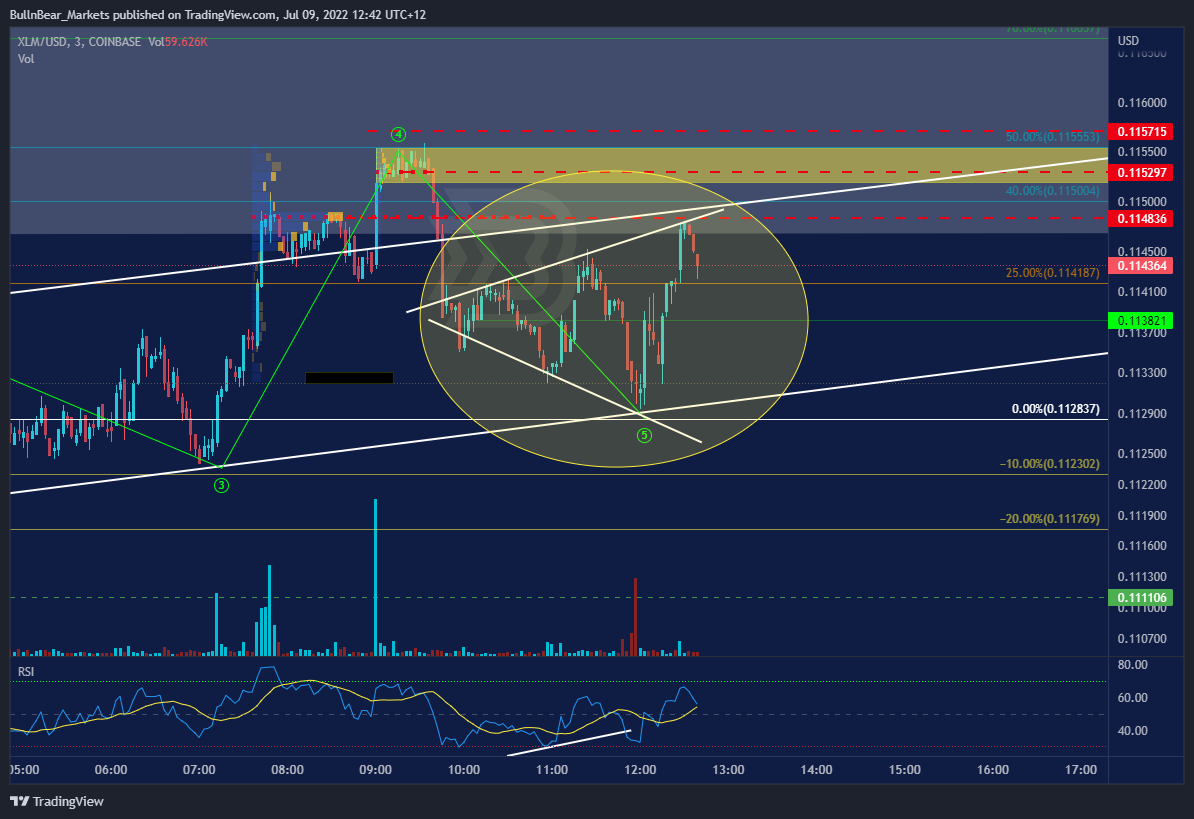Click the TradingView logo at bottom left
1194x819 pixels.
[56, 801]
